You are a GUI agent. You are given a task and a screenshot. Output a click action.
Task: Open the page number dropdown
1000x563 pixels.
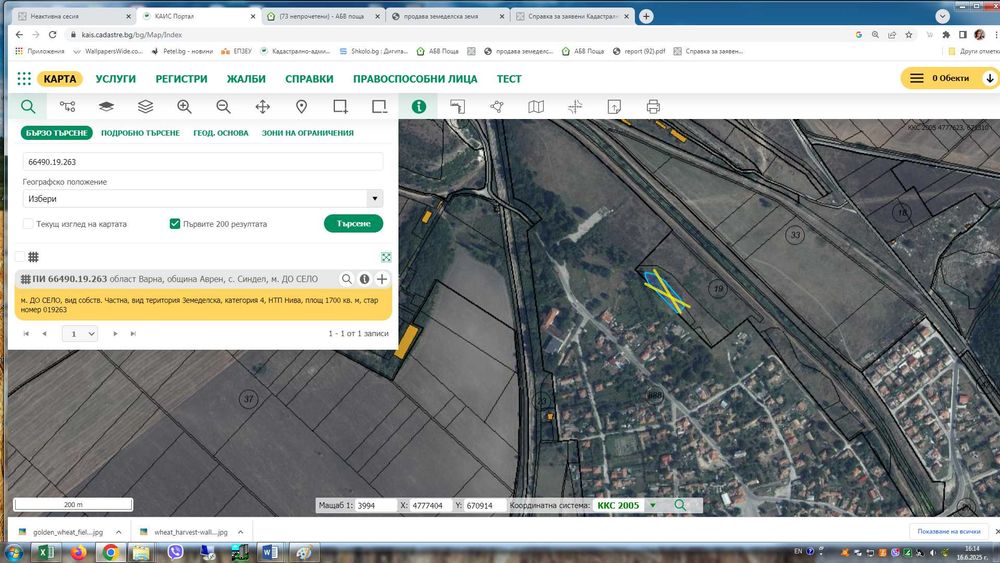(x=82, y=333)
